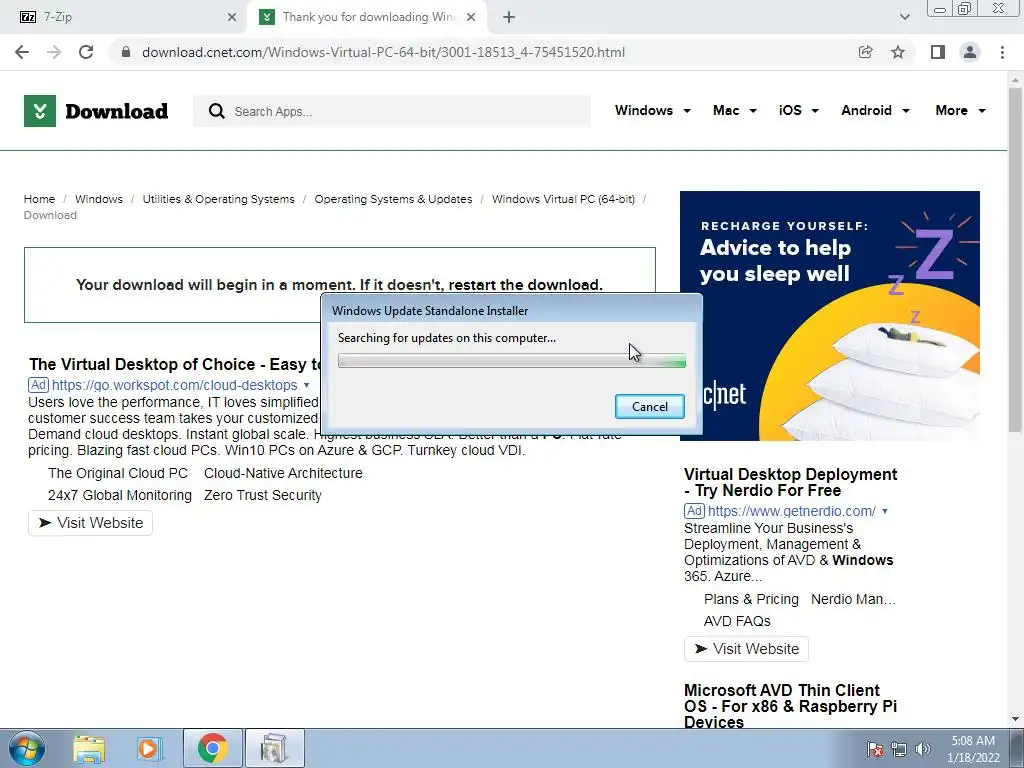The image size is (1024, 768).
Task: Open AVD FAQs link
Action: [x=737, y=622]
